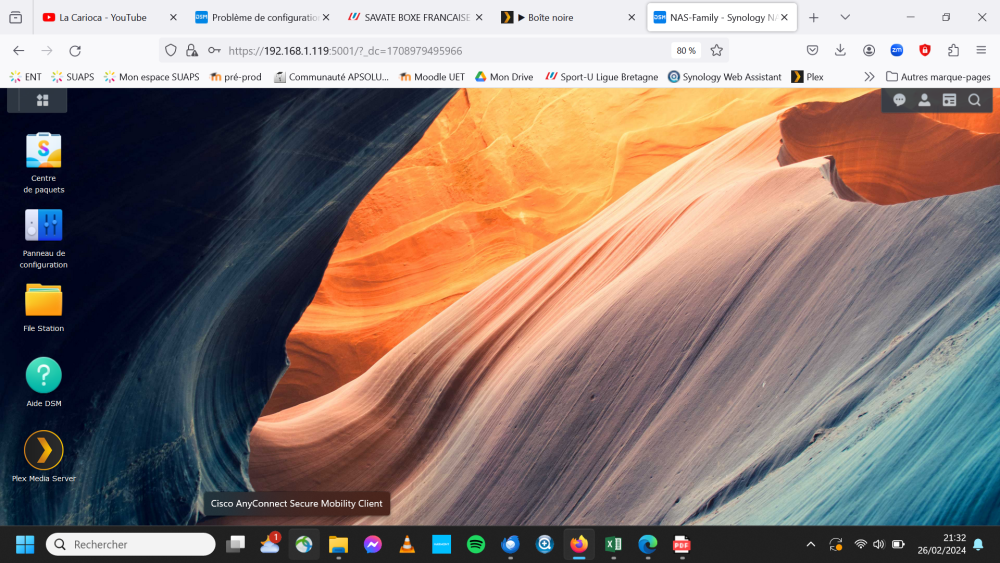The image size is (1000, 563).
Task: Switch to Boîte noire tab
Action: pos(550,17)
